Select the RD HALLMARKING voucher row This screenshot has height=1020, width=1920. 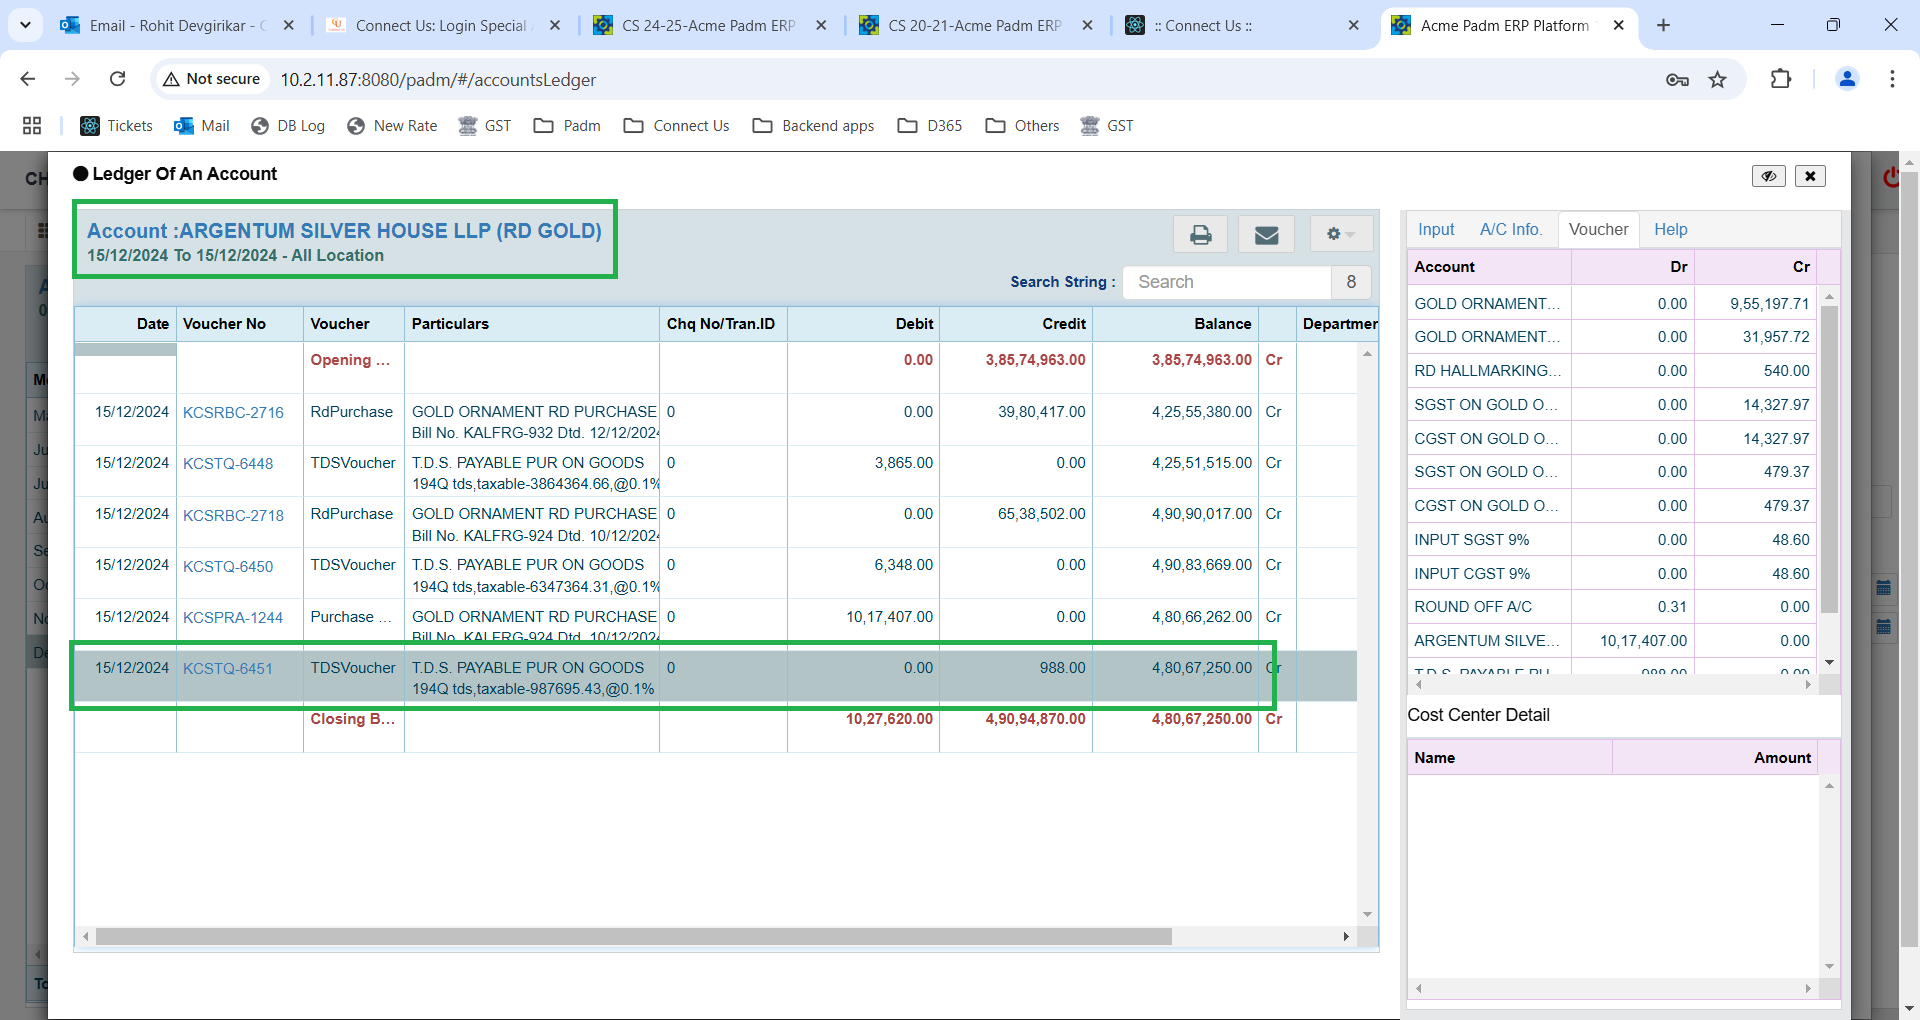coord(1612,371)
